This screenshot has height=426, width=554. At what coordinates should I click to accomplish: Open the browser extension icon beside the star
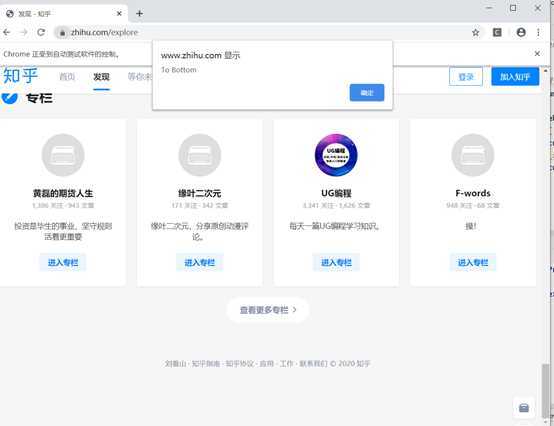point(497,32)
